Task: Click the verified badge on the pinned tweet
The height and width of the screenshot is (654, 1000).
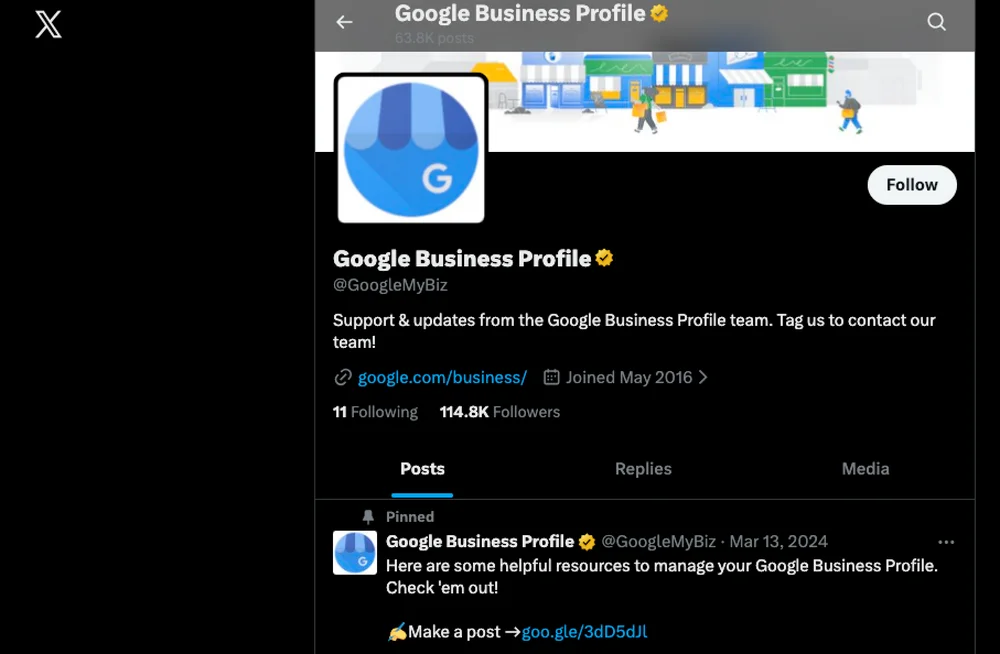Action: click(586, 541)
